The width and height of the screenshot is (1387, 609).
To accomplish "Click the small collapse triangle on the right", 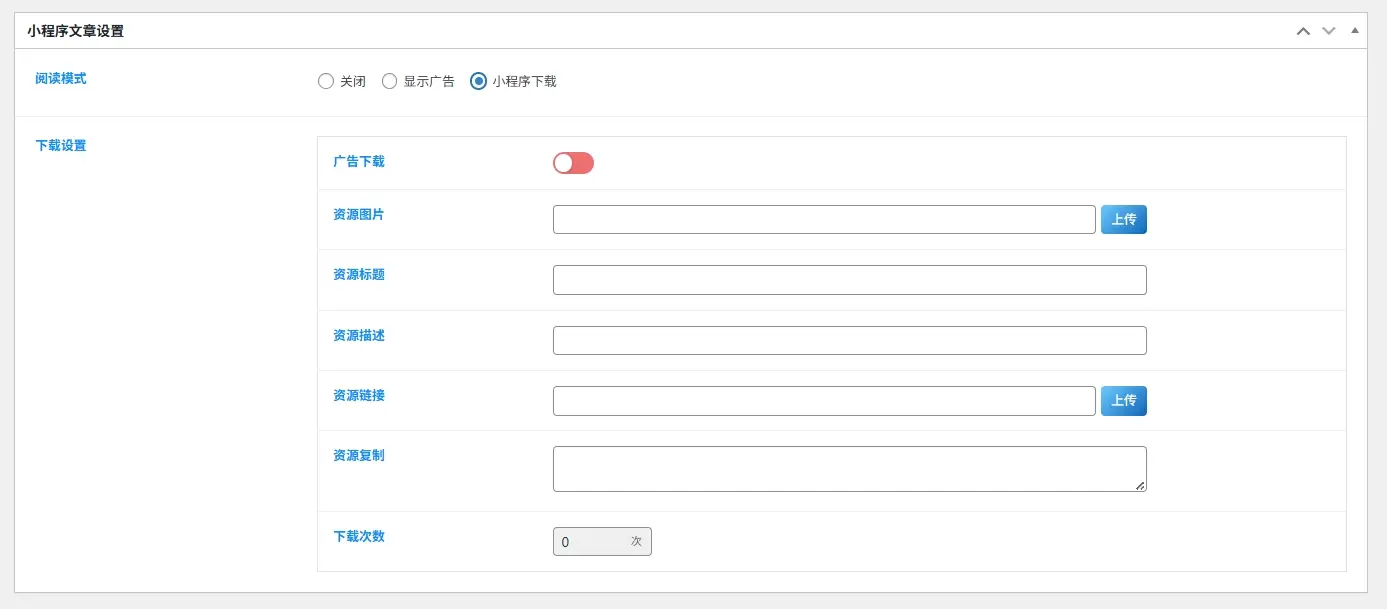I will pos(1356,30).
